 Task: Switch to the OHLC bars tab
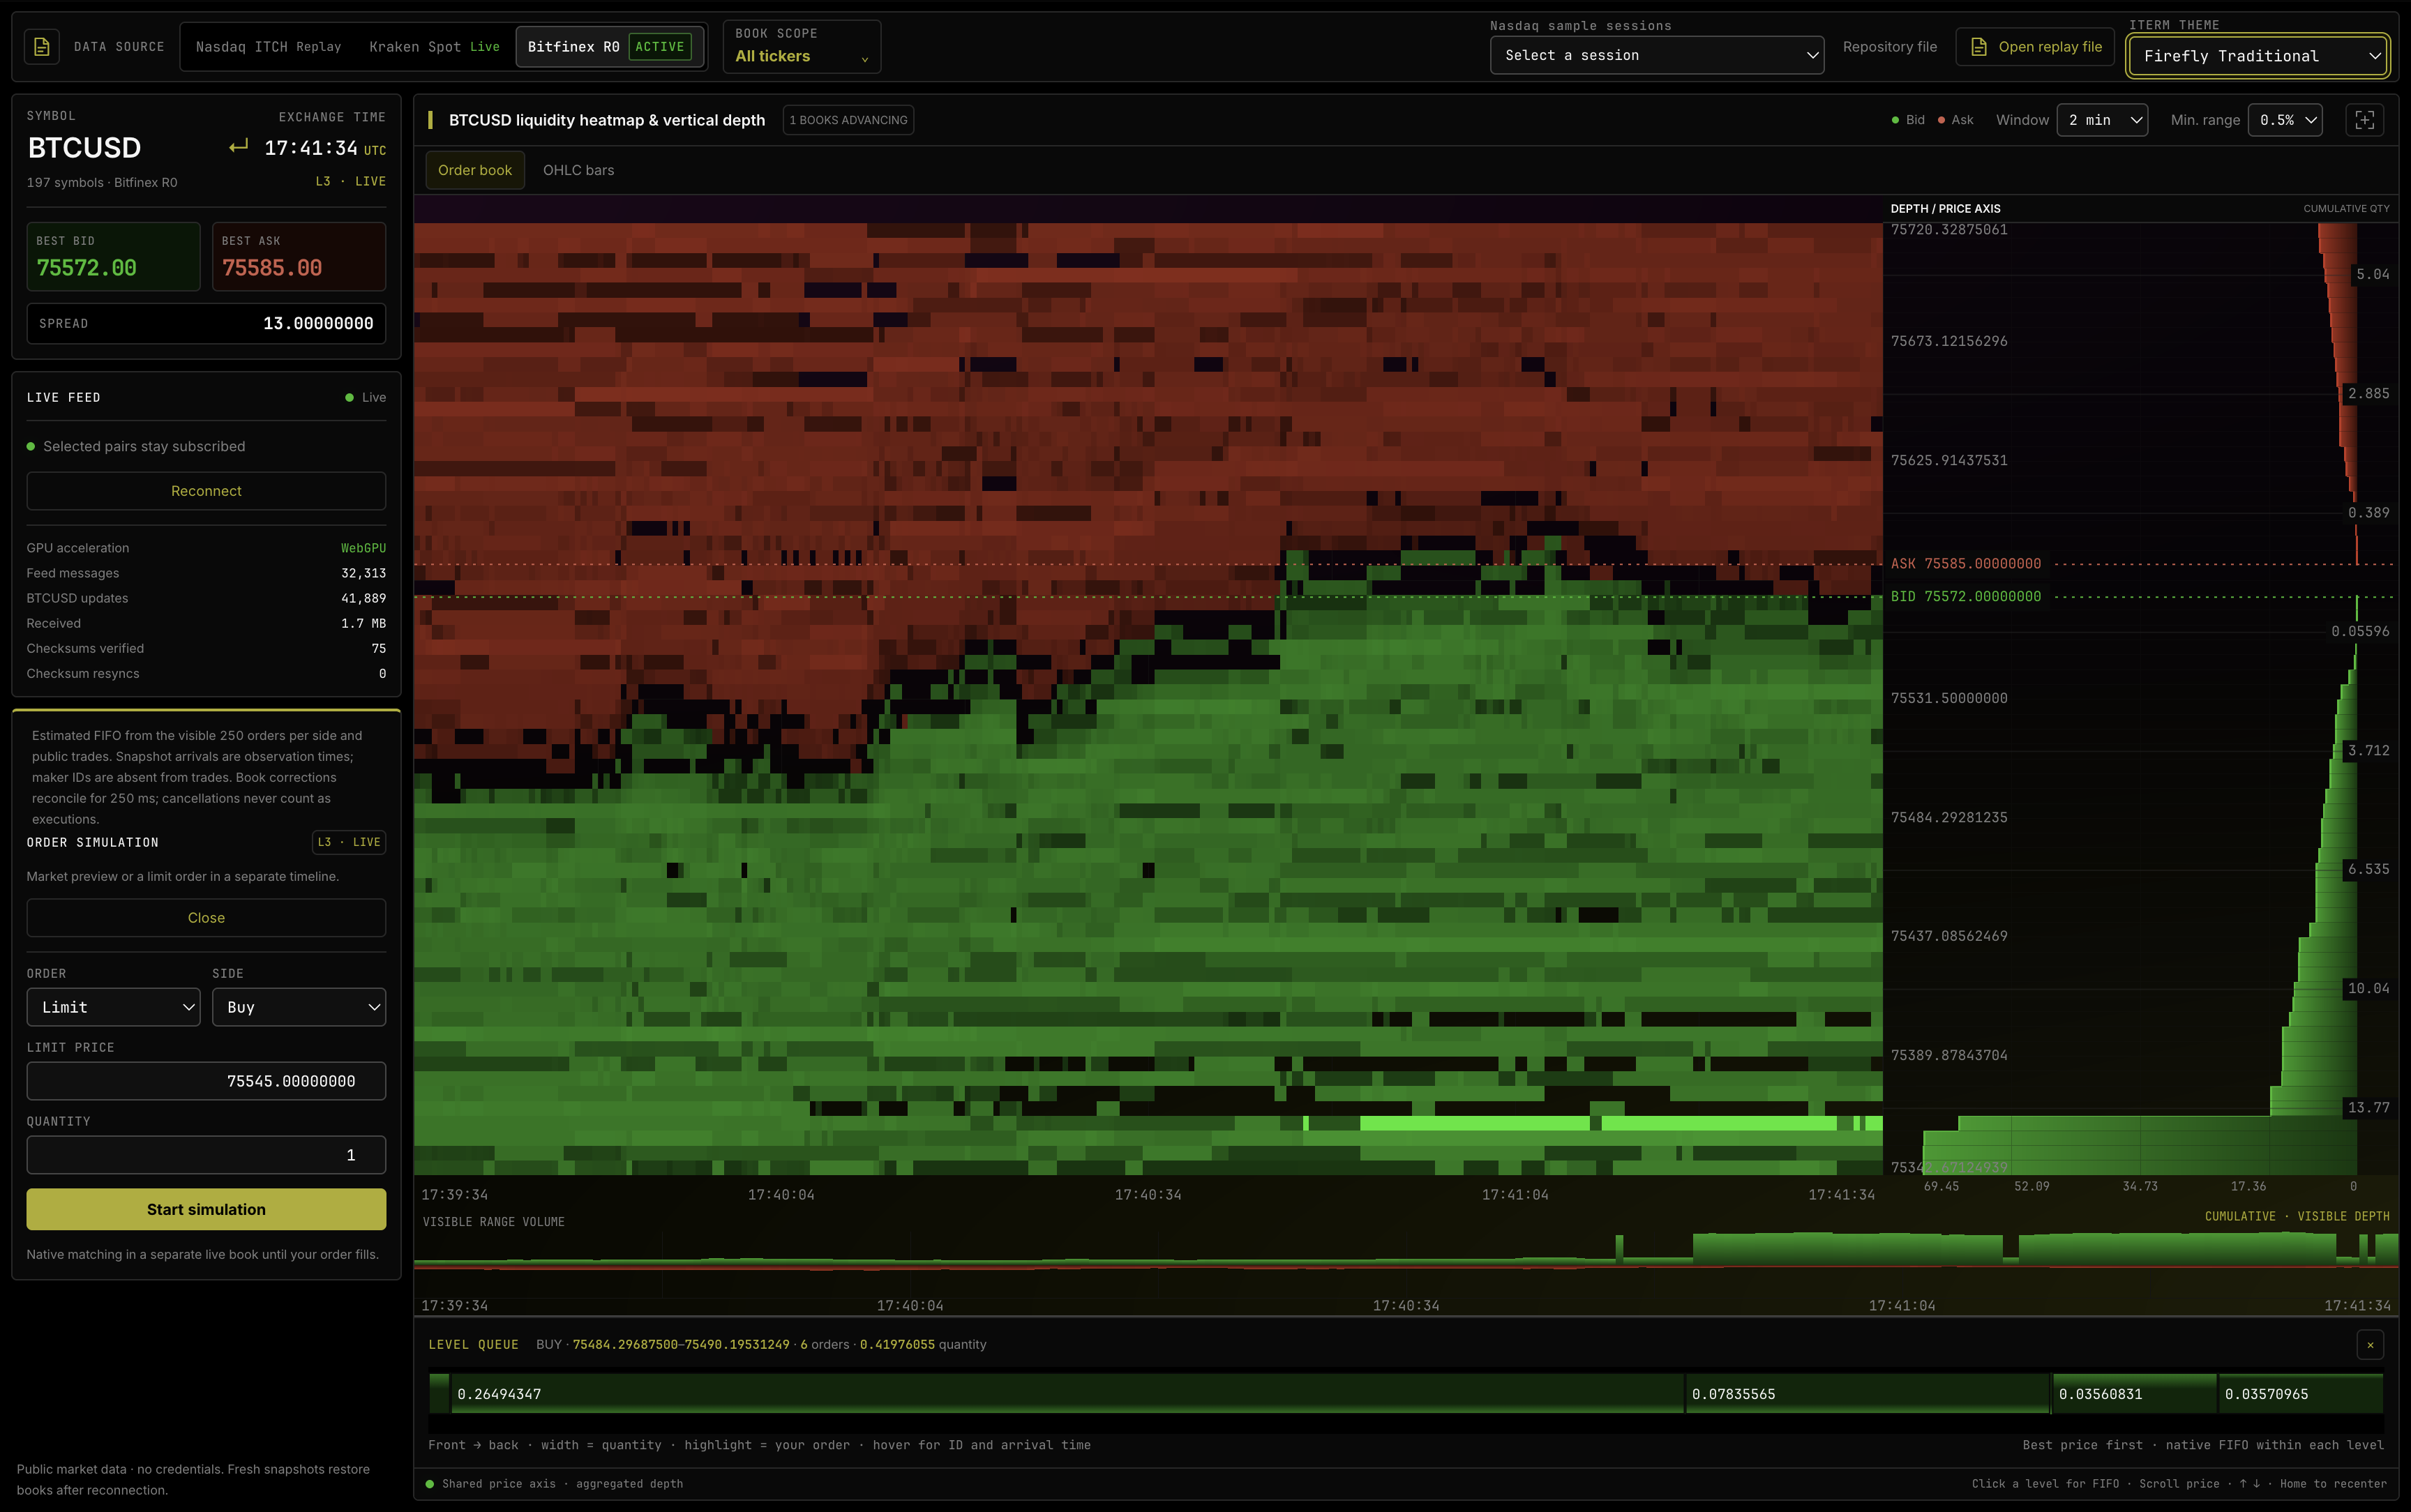tap(578, 170)
